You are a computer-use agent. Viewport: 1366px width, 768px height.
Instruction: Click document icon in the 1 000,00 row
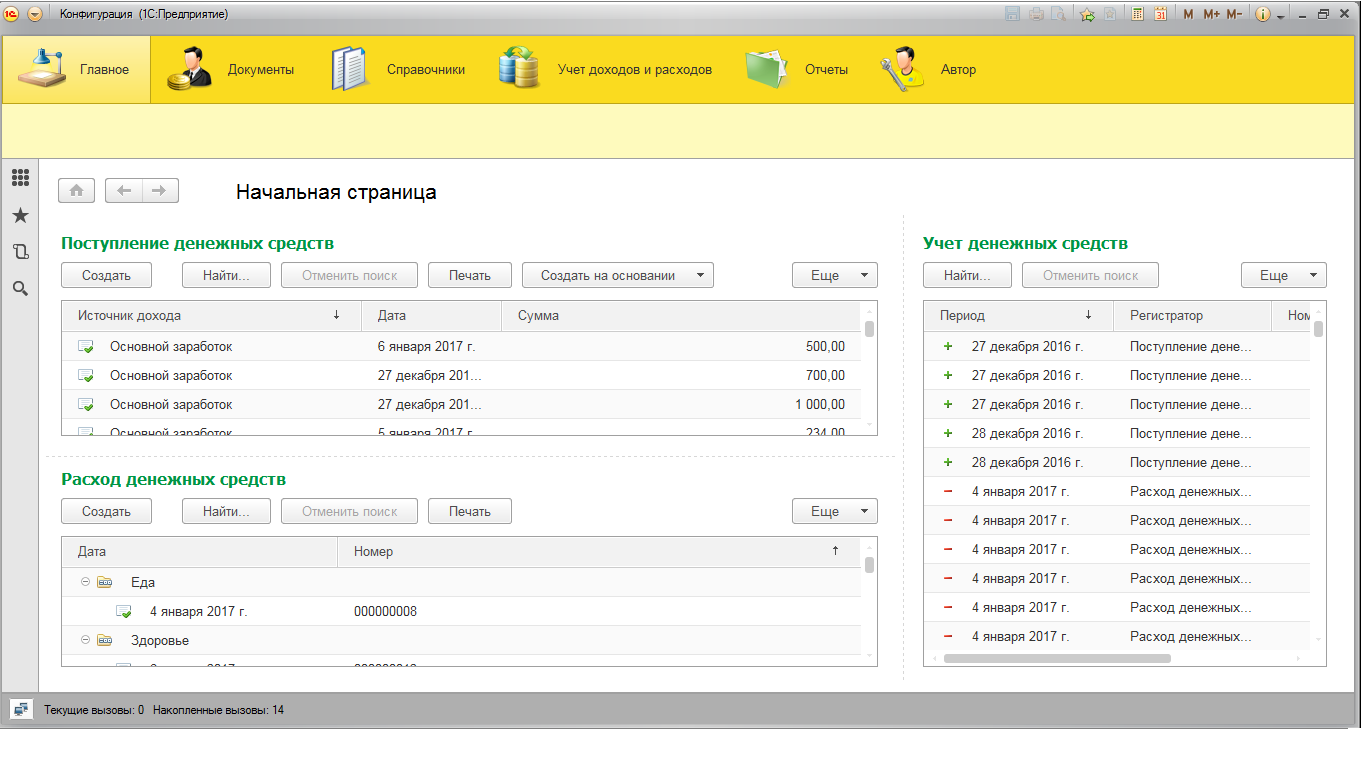(86, 405)
